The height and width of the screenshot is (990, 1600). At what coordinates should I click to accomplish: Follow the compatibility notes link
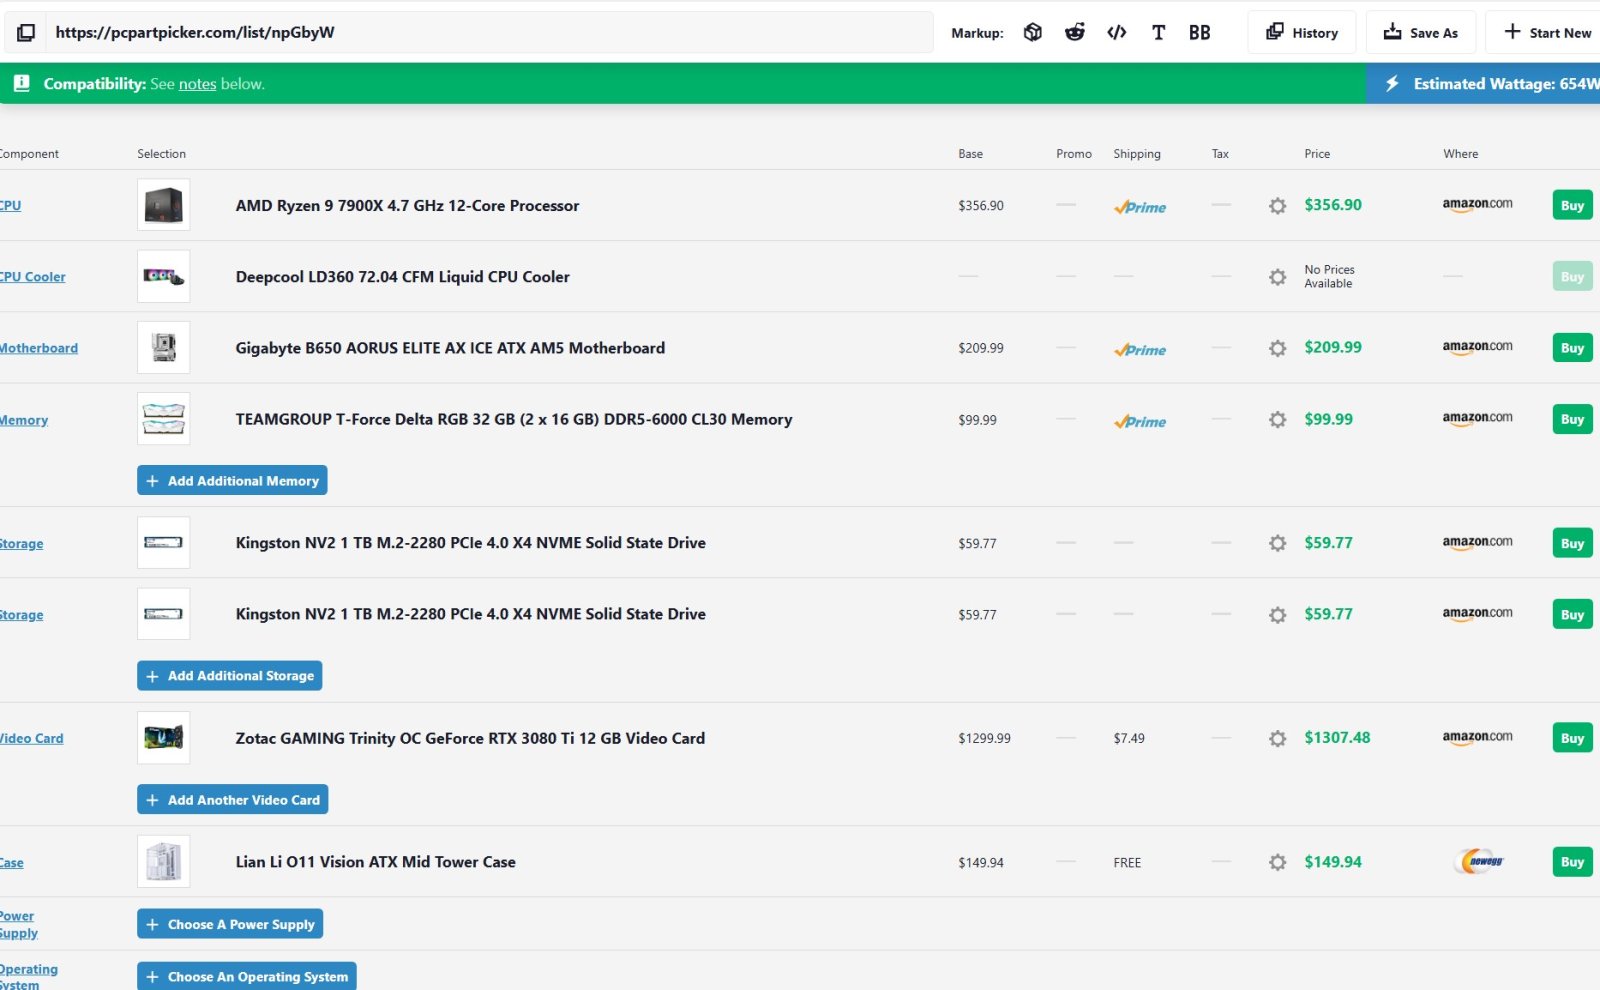pos(197,84)
